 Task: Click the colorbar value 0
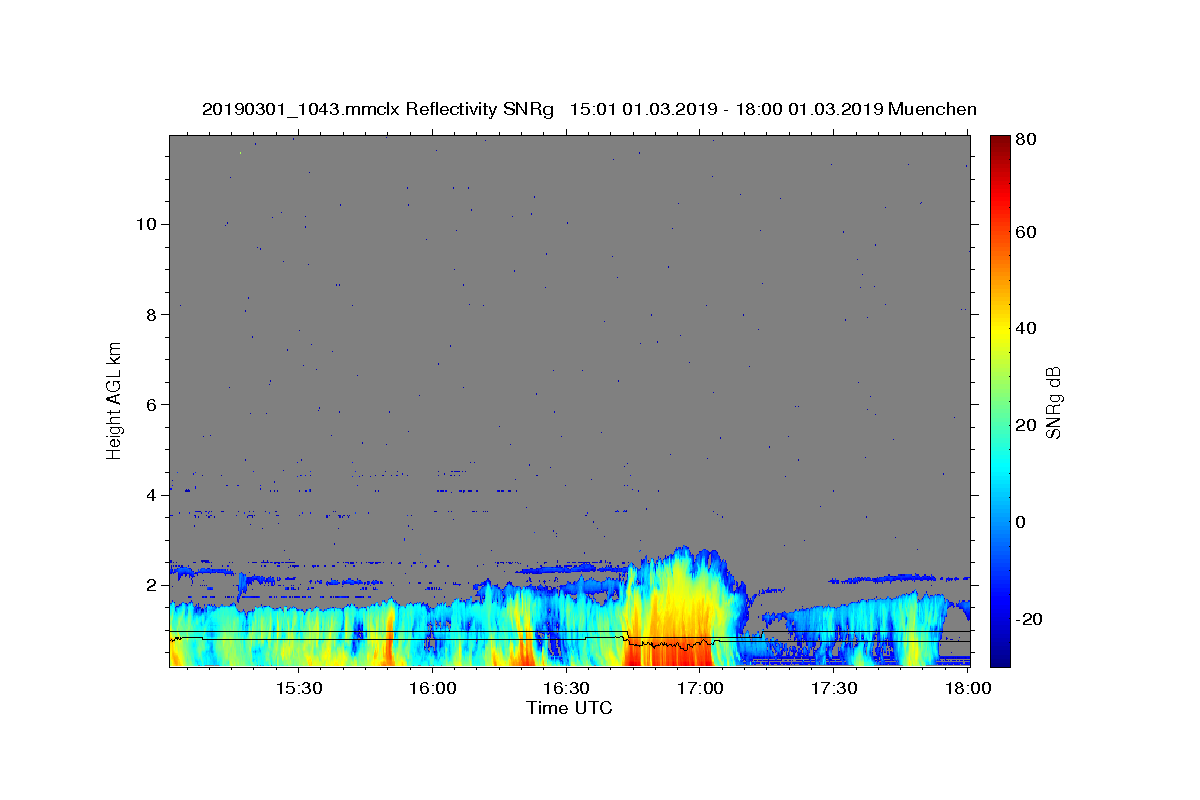click(x=1021, y=522)
